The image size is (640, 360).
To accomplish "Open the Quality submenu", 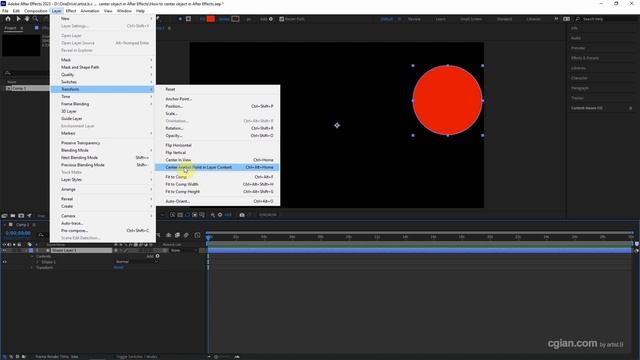I will pyautogui.click(x=103, y=75).
